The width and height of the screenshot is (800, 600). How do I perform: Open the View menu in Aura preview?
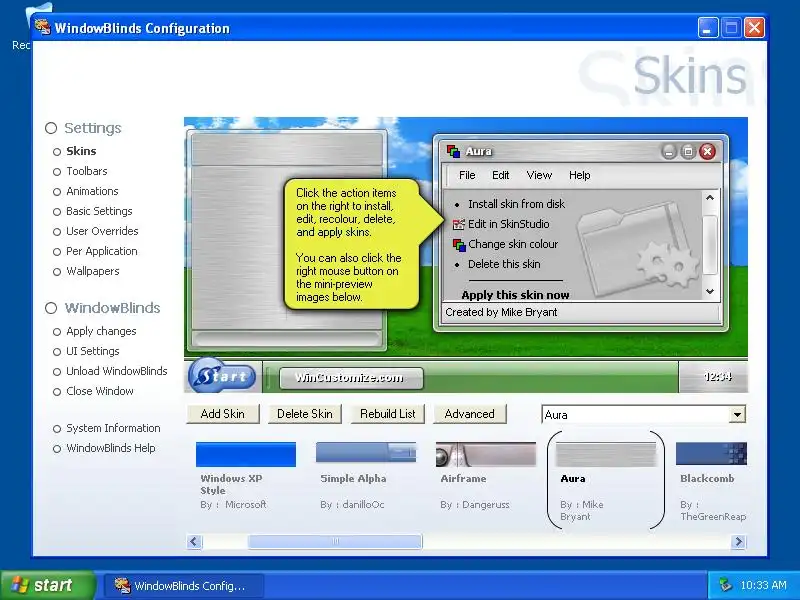[539, 175]
